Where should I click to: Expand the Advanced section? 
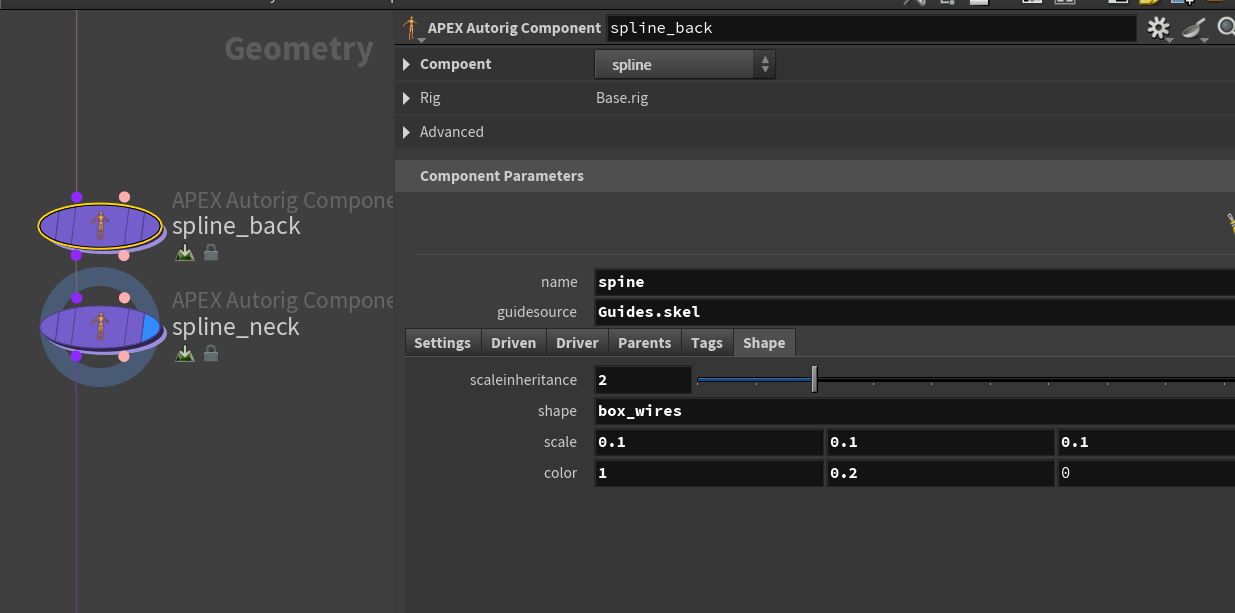point(407,132)
